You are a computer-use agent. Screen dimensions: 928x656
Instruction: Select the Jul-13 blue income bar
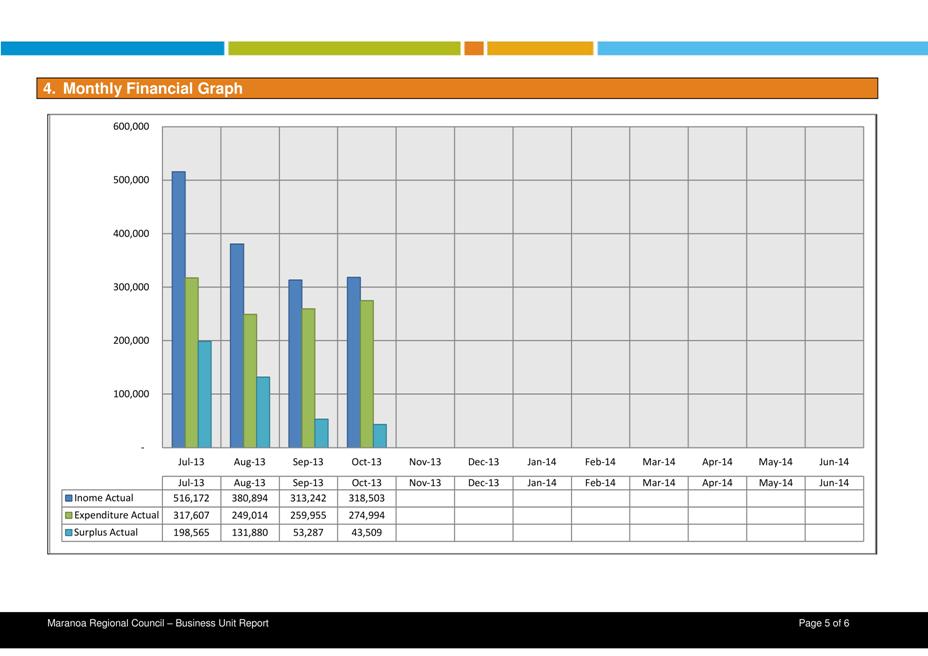point(178,310)
